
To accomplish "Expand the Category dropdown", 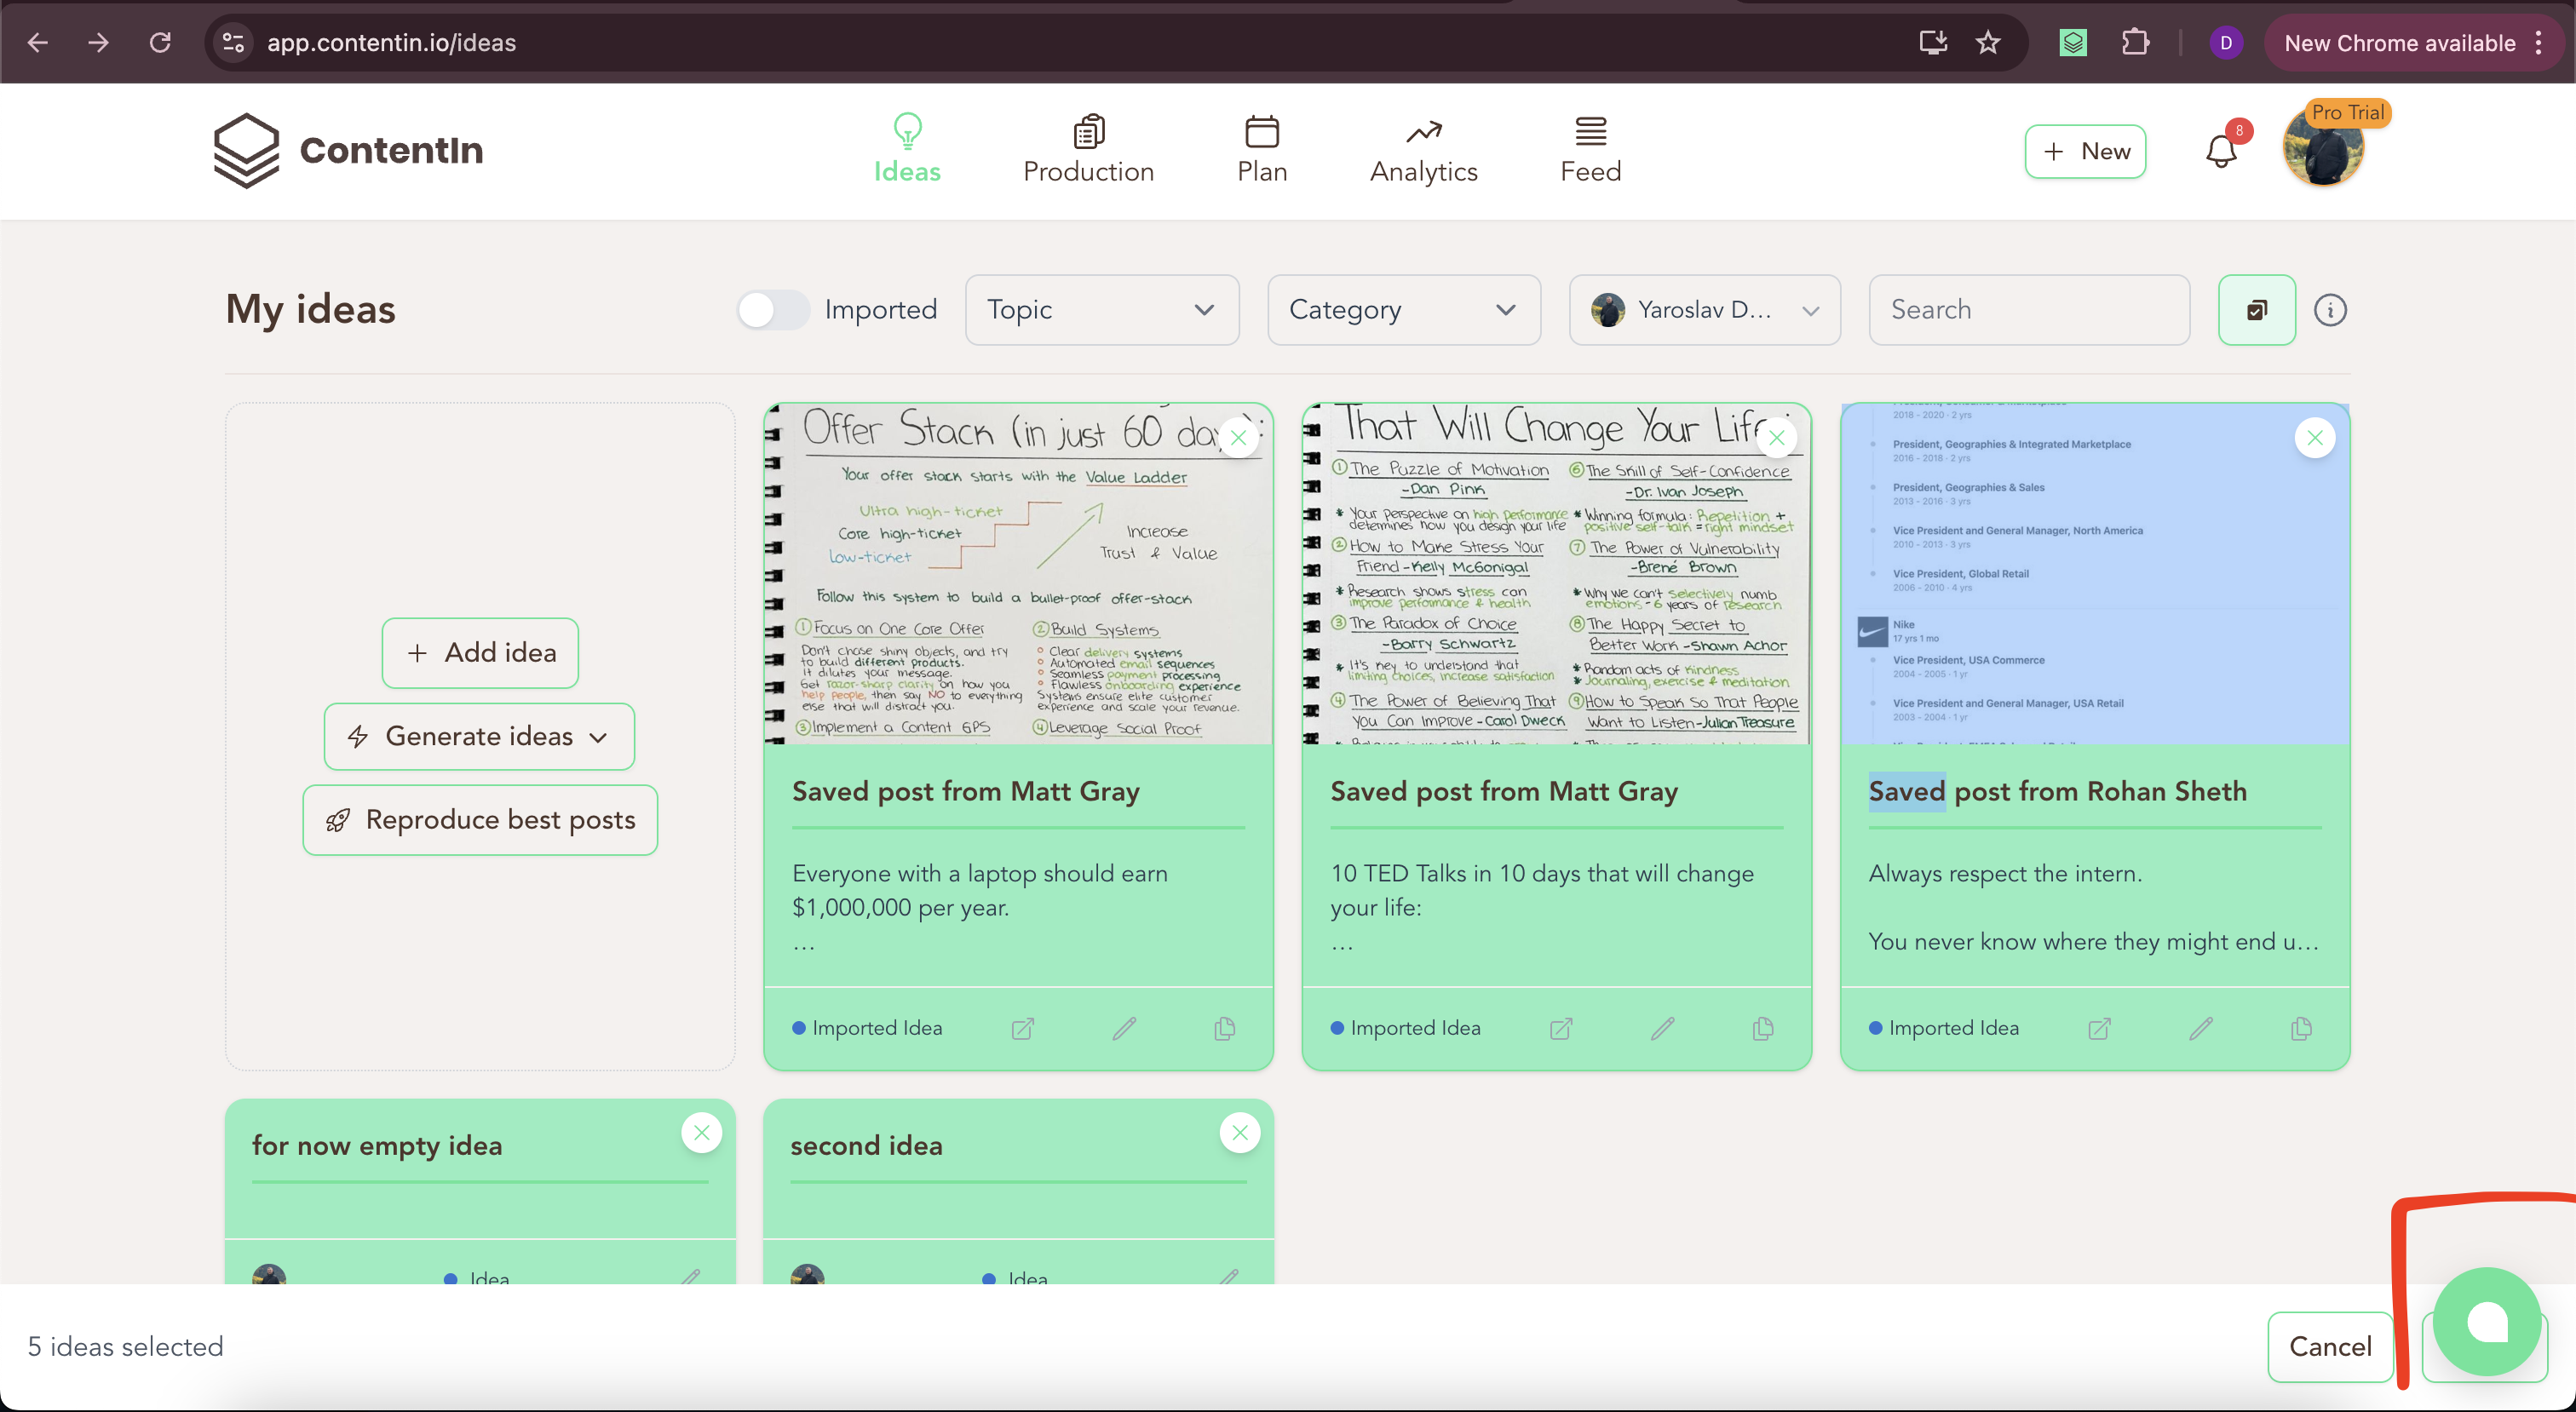I will (x=1404, y=310).
